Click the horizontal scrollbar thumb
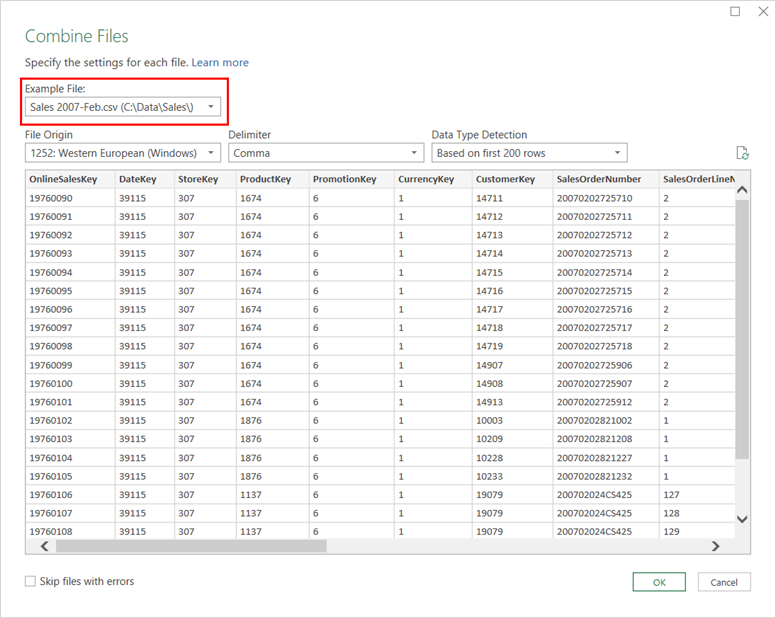Screen dimensions: 776x618 click(x=190, y=546)
